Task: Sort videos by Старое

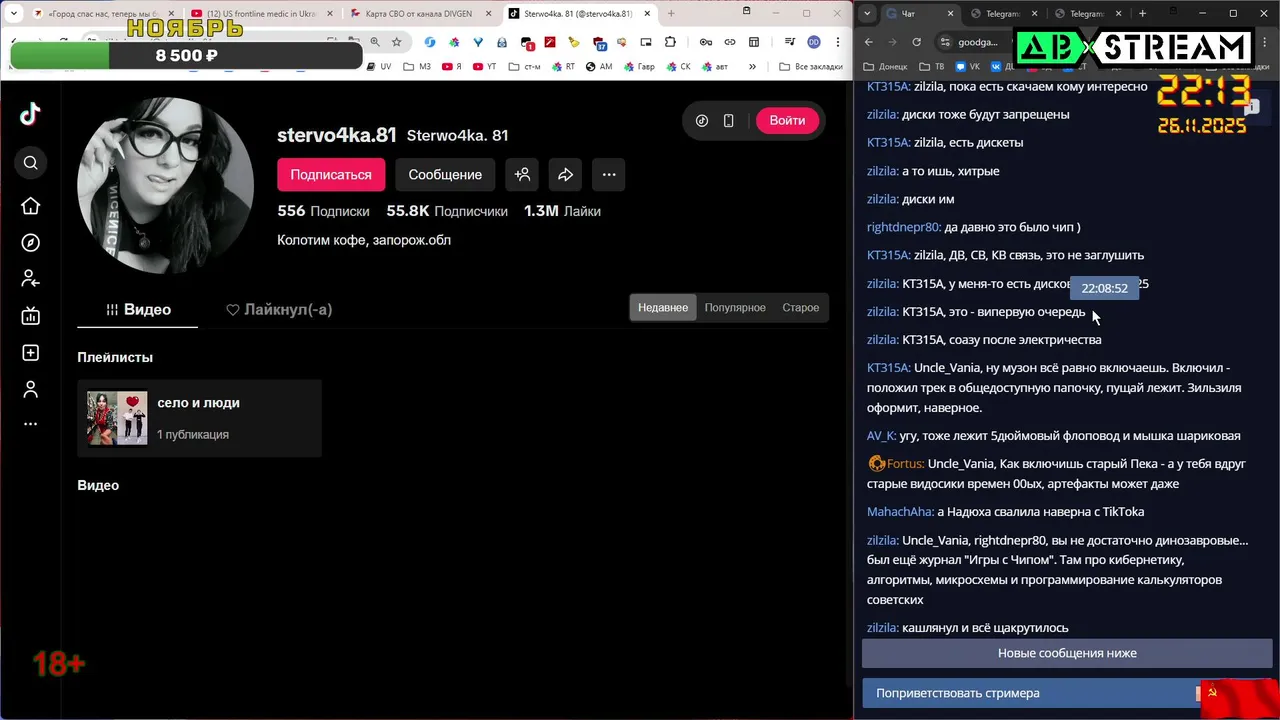Action: (x=800, y=307)
